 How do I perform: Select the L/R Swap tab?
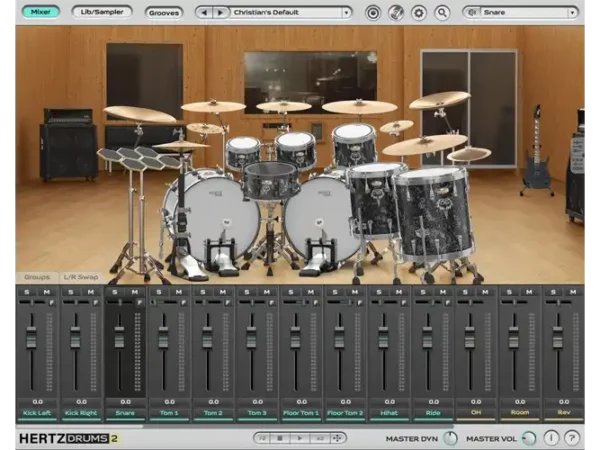pos(81,277)
